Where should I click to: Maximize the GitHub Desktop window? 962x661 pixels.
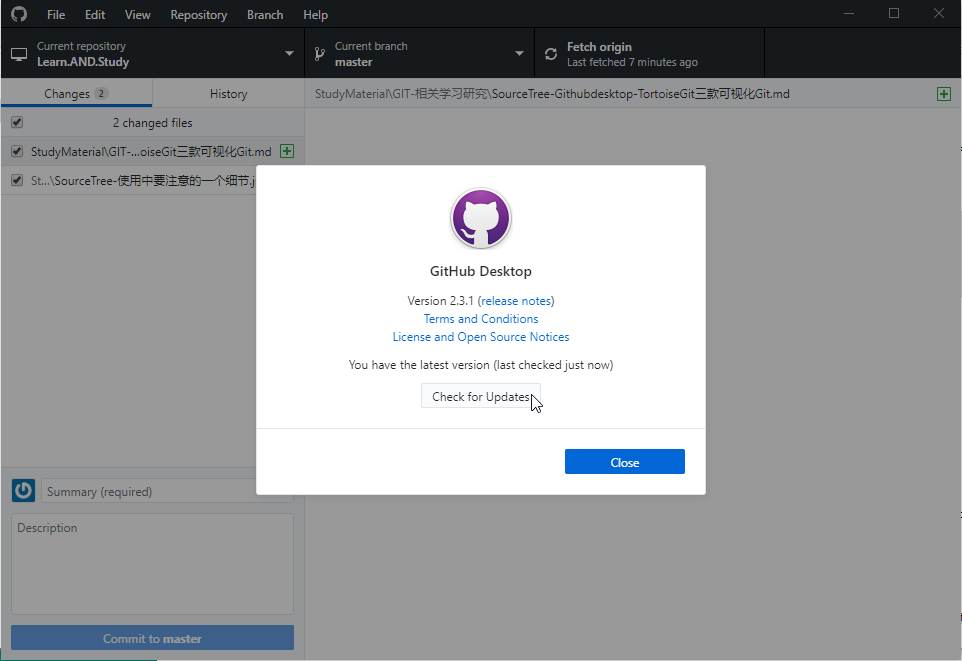(894, 14)
